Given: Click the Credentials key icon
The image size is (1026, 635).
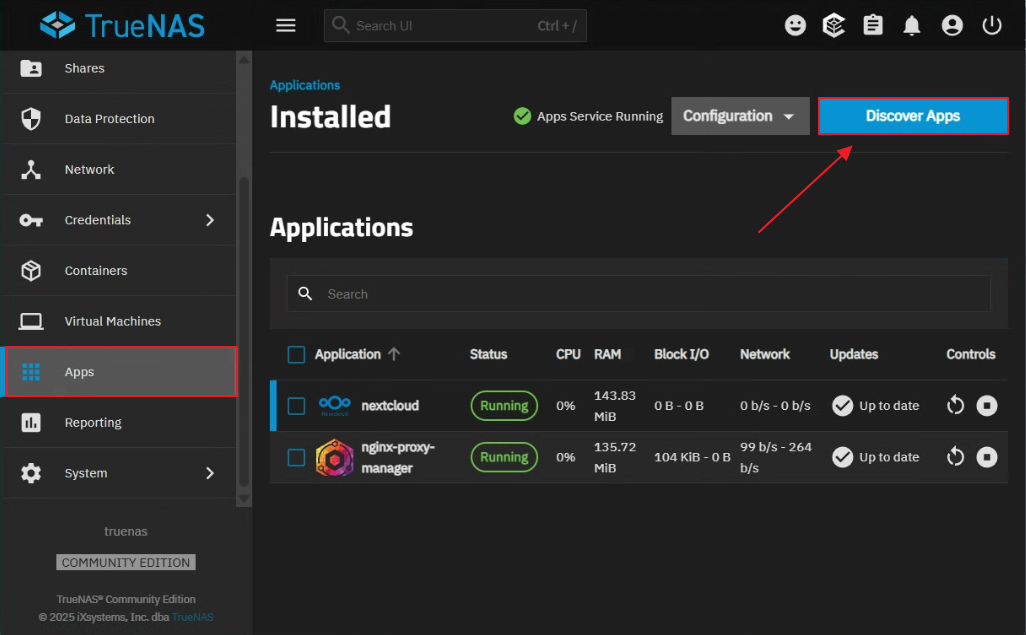Looking at the screenshot, I should point(31,220).
